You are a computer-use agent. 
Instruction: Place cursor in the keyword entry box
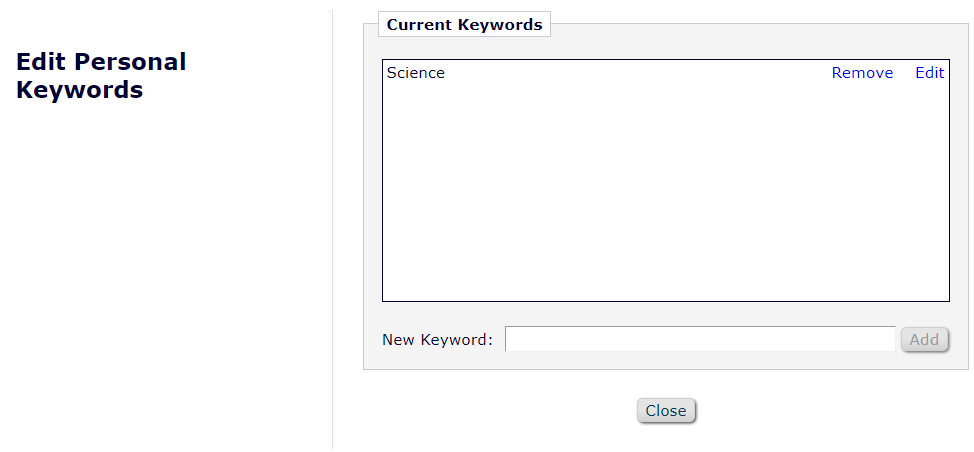tap(700, 340)
